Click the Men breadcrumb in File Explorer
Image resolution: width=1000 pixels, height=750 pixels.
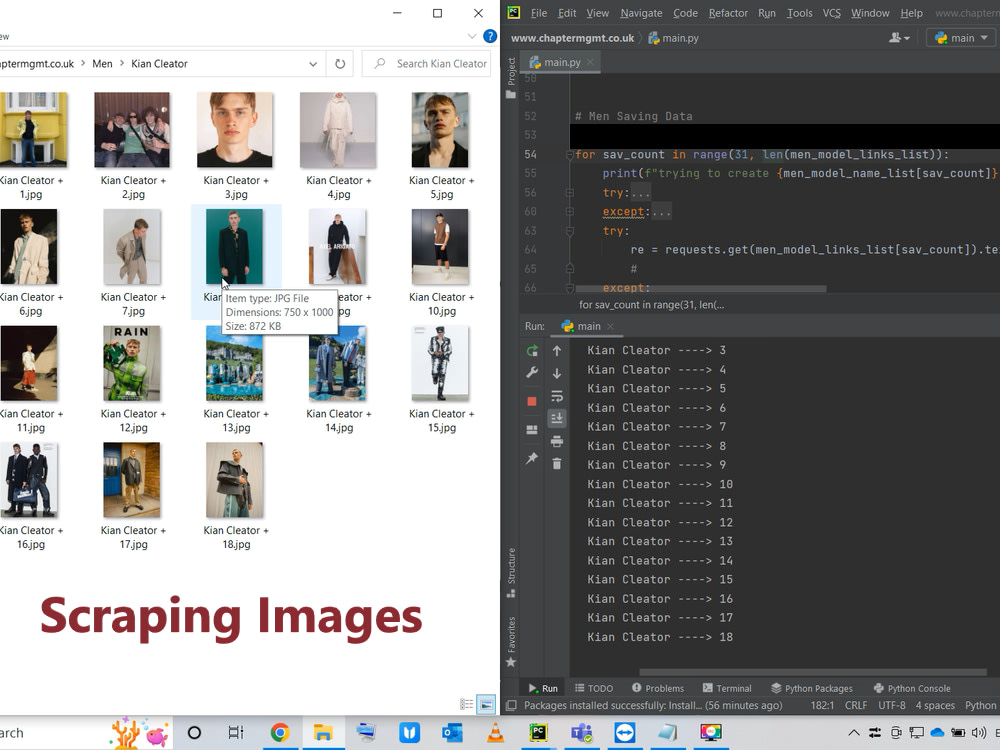102,64
